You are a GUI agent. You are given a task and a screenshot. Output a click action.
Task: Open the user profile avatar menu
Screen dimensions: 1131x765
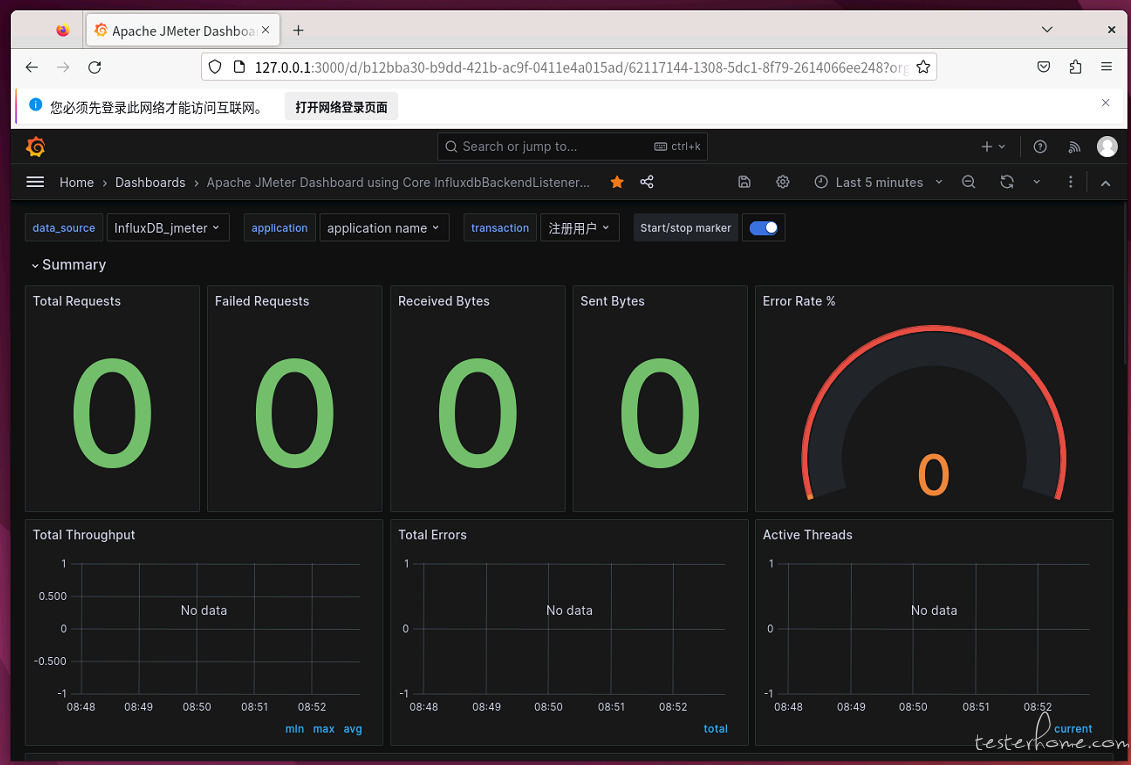(1107, 146)
